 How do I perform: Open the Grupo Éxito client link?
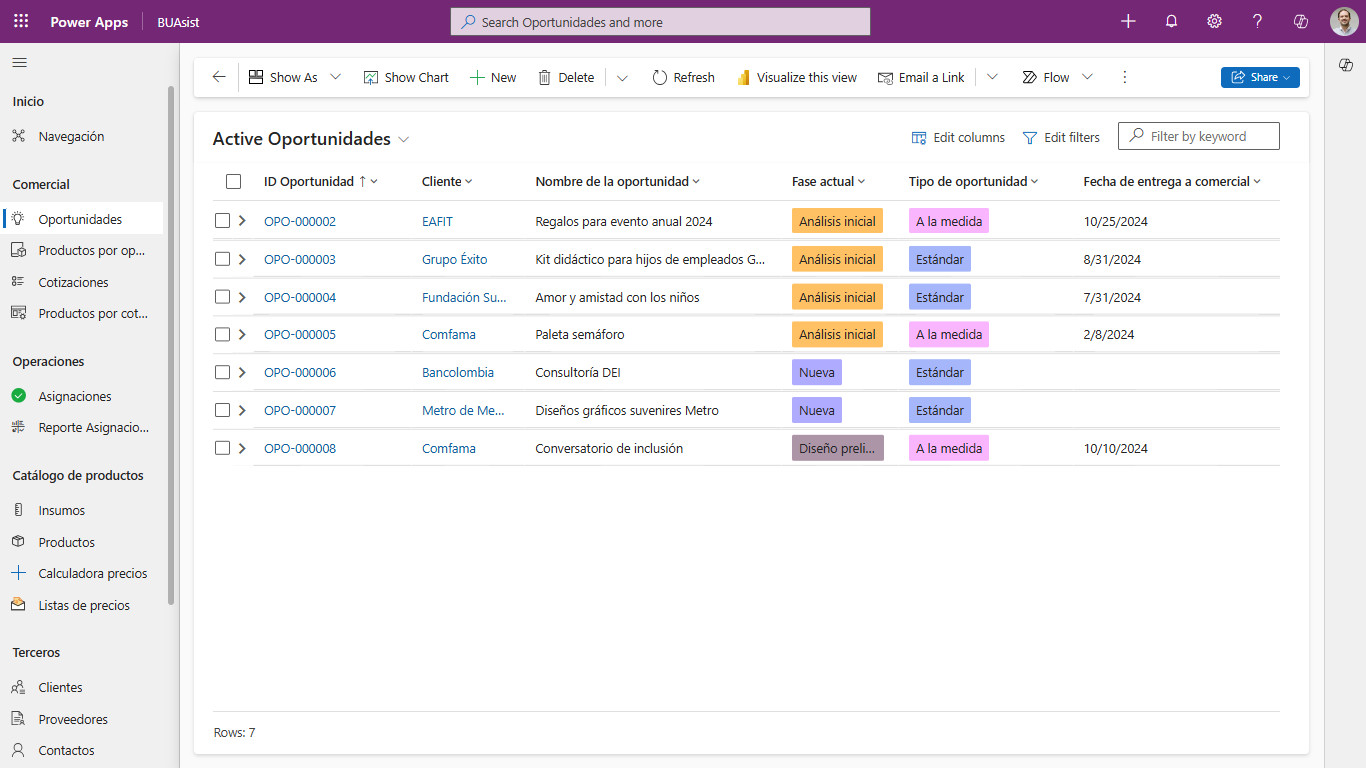455,259
